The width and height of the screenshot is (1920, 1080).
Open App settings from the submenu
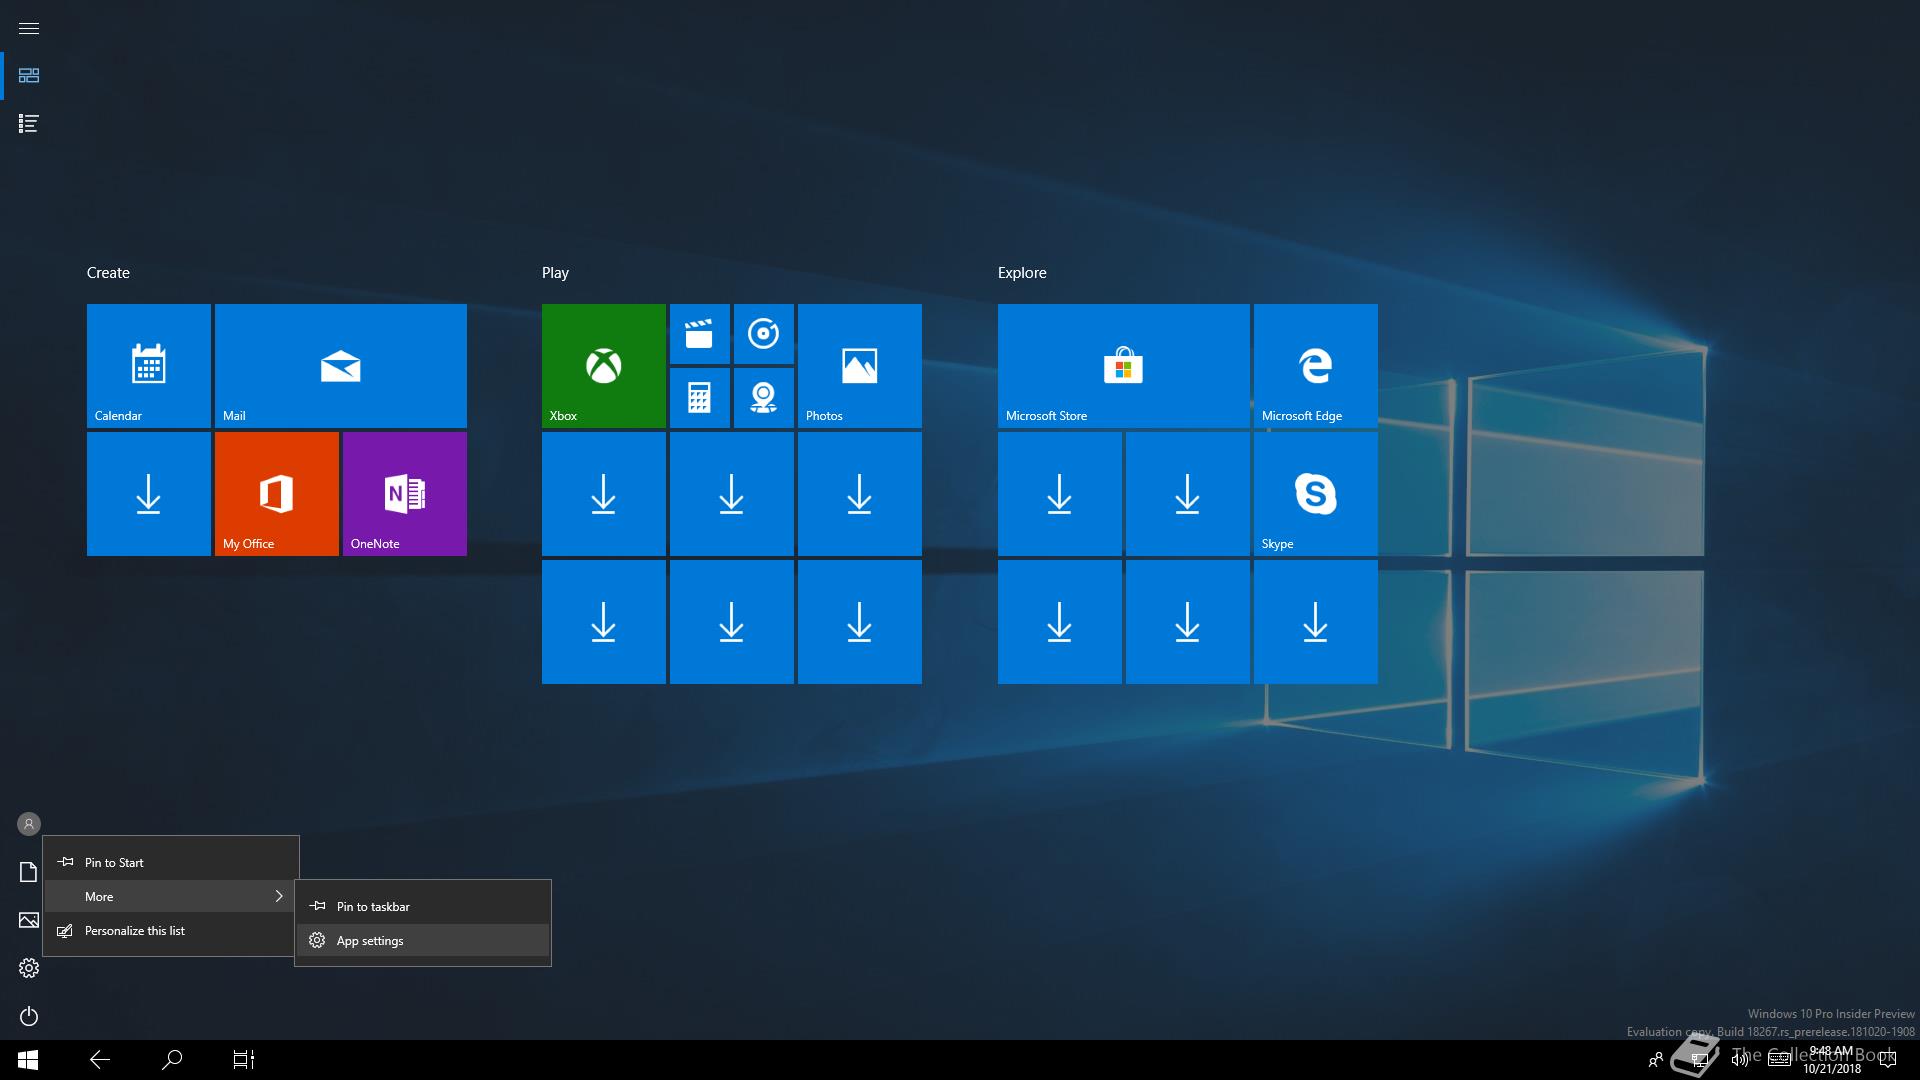(x=423, y=940)
